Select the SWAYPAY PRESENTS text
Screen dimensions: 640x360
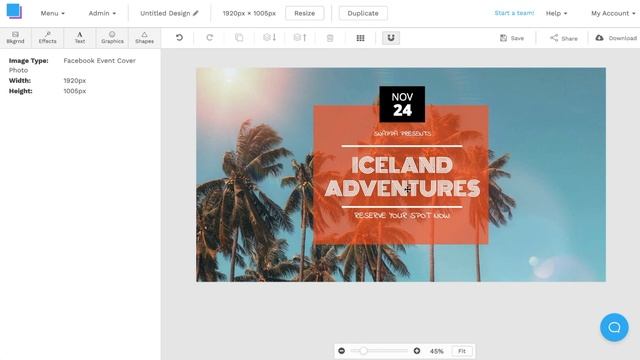tap(402, 133)
